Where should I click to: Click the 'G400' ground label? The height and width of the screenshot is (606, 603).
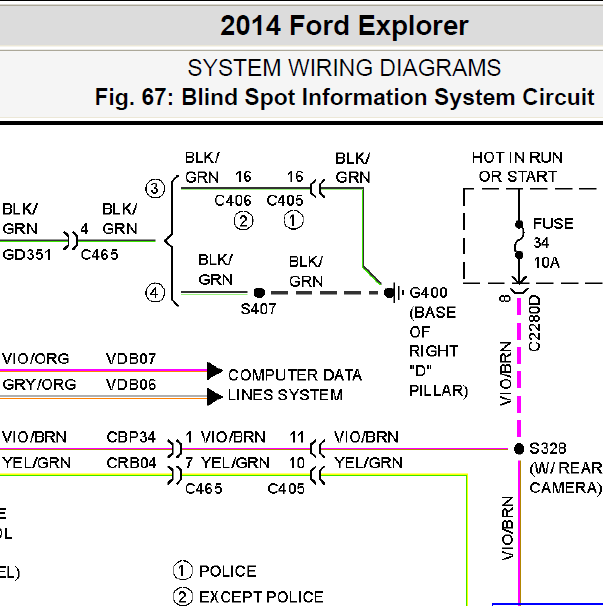point(428,293)
